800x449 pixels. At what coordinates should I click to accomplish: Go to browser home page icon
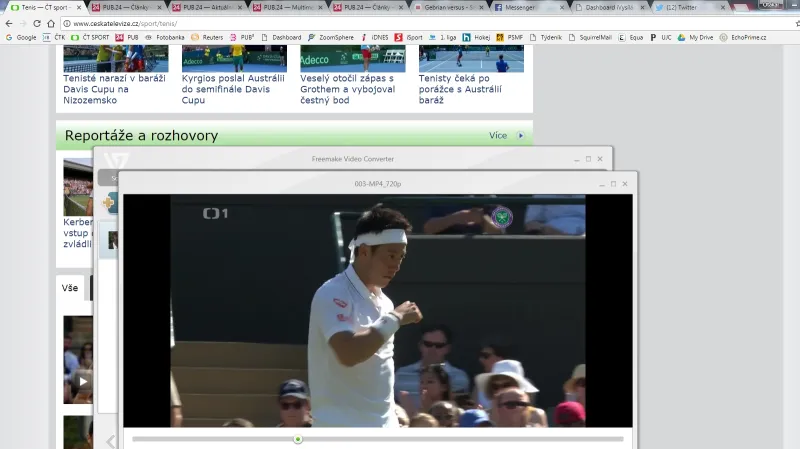(51, 23)
